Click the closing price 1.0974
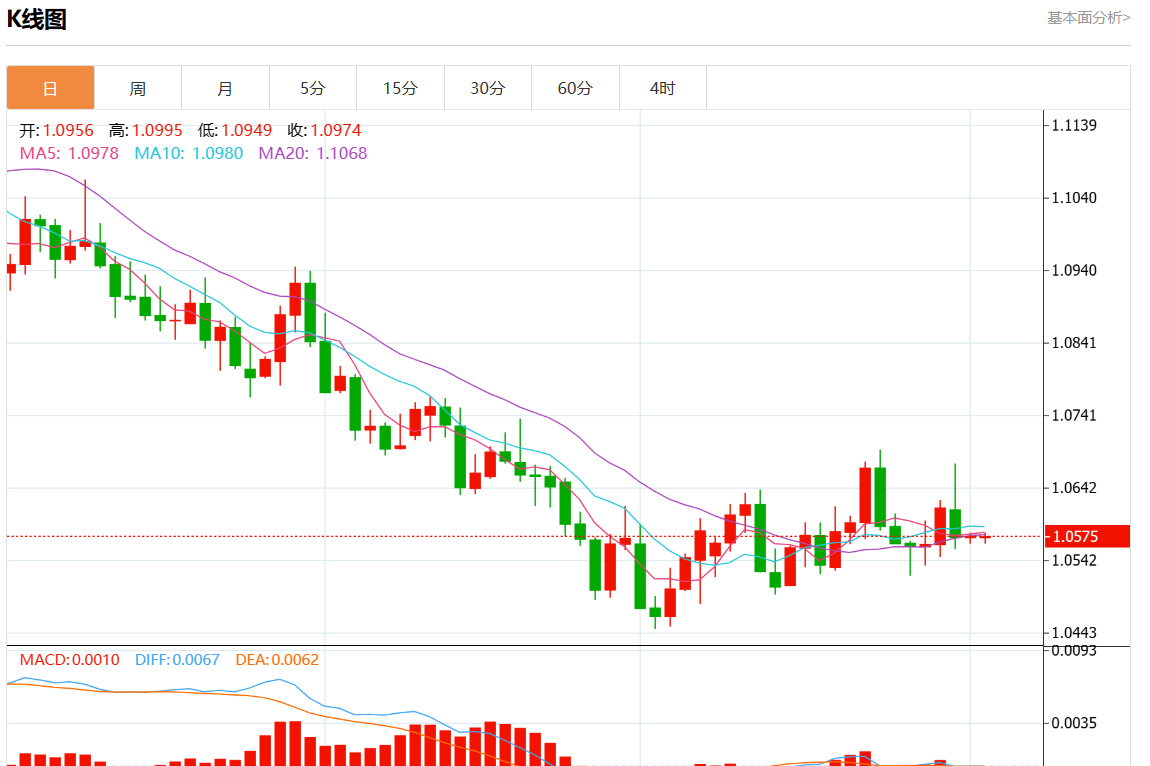Screen dimensions: 1150x766 click(x=336, y=131)
